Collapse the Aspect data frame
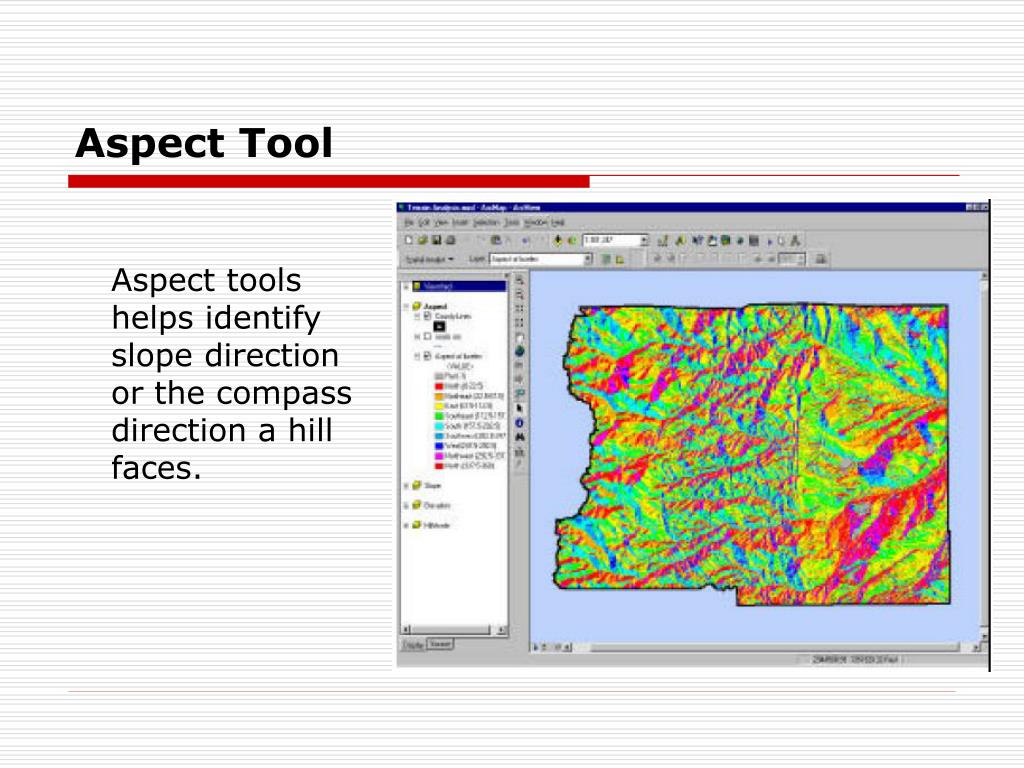 coord(406,306)
